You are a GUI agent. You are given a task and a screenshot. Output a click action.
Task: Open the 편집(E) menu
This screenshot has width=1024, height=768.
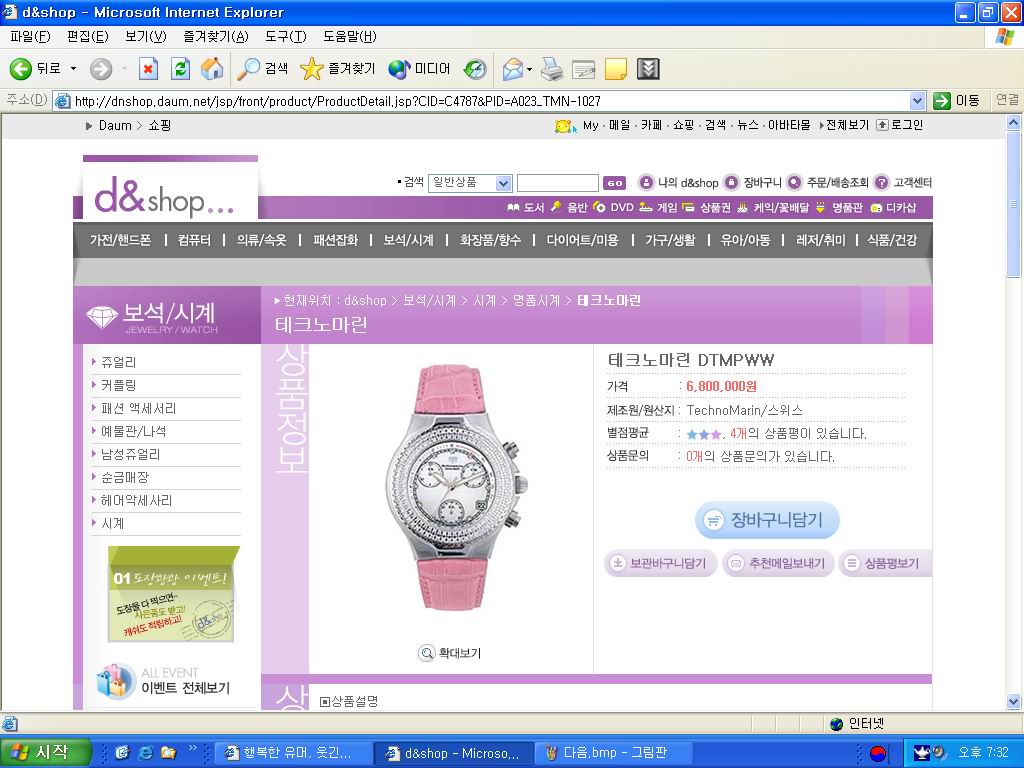pos(88,37)
